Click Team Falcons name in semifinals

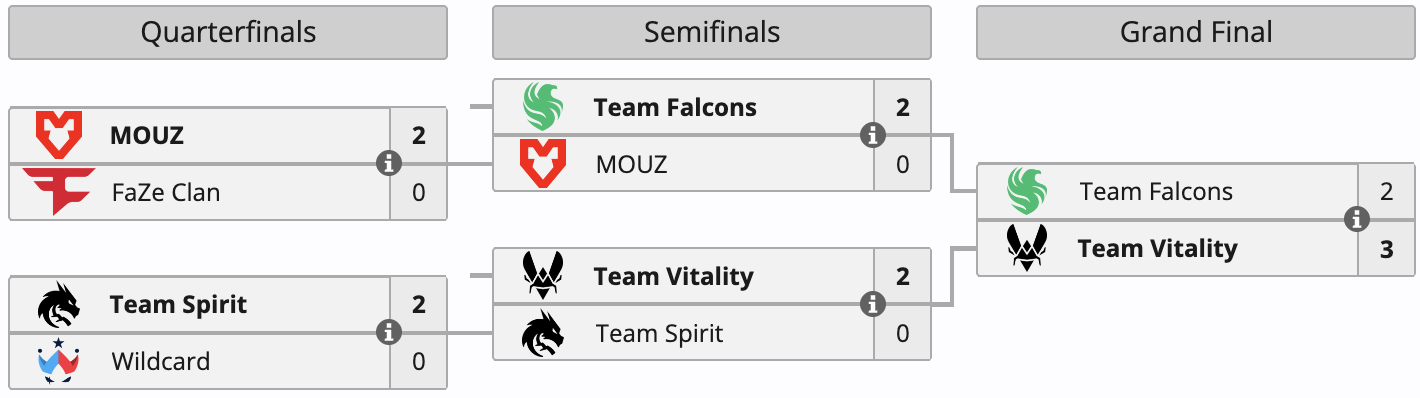point(675,107)
